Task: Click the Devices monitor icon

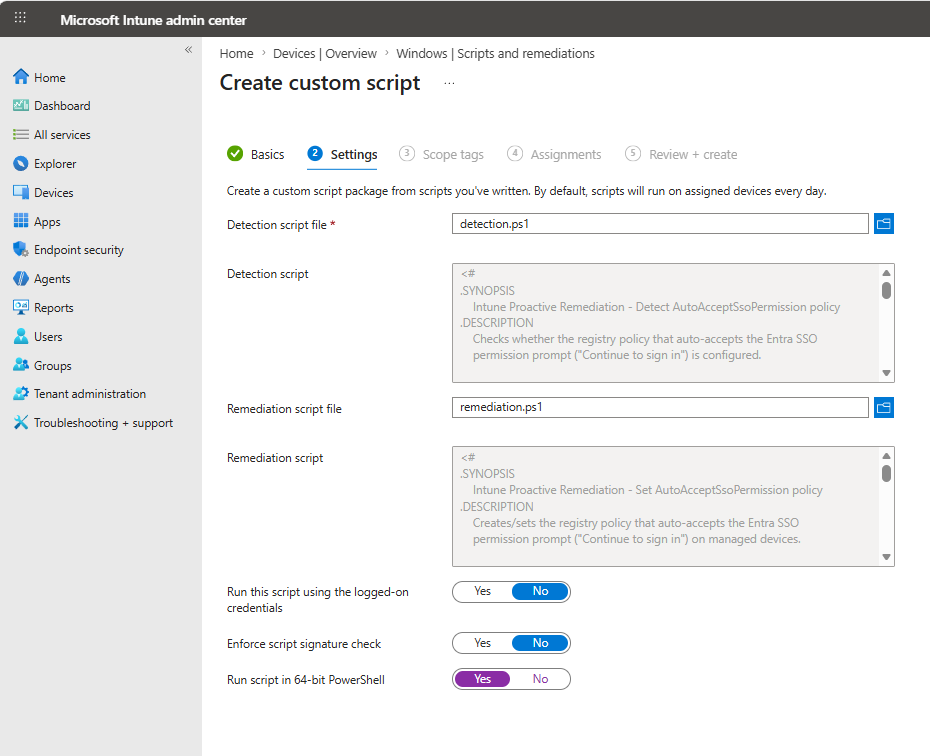Action: click(x=21, y=192)
